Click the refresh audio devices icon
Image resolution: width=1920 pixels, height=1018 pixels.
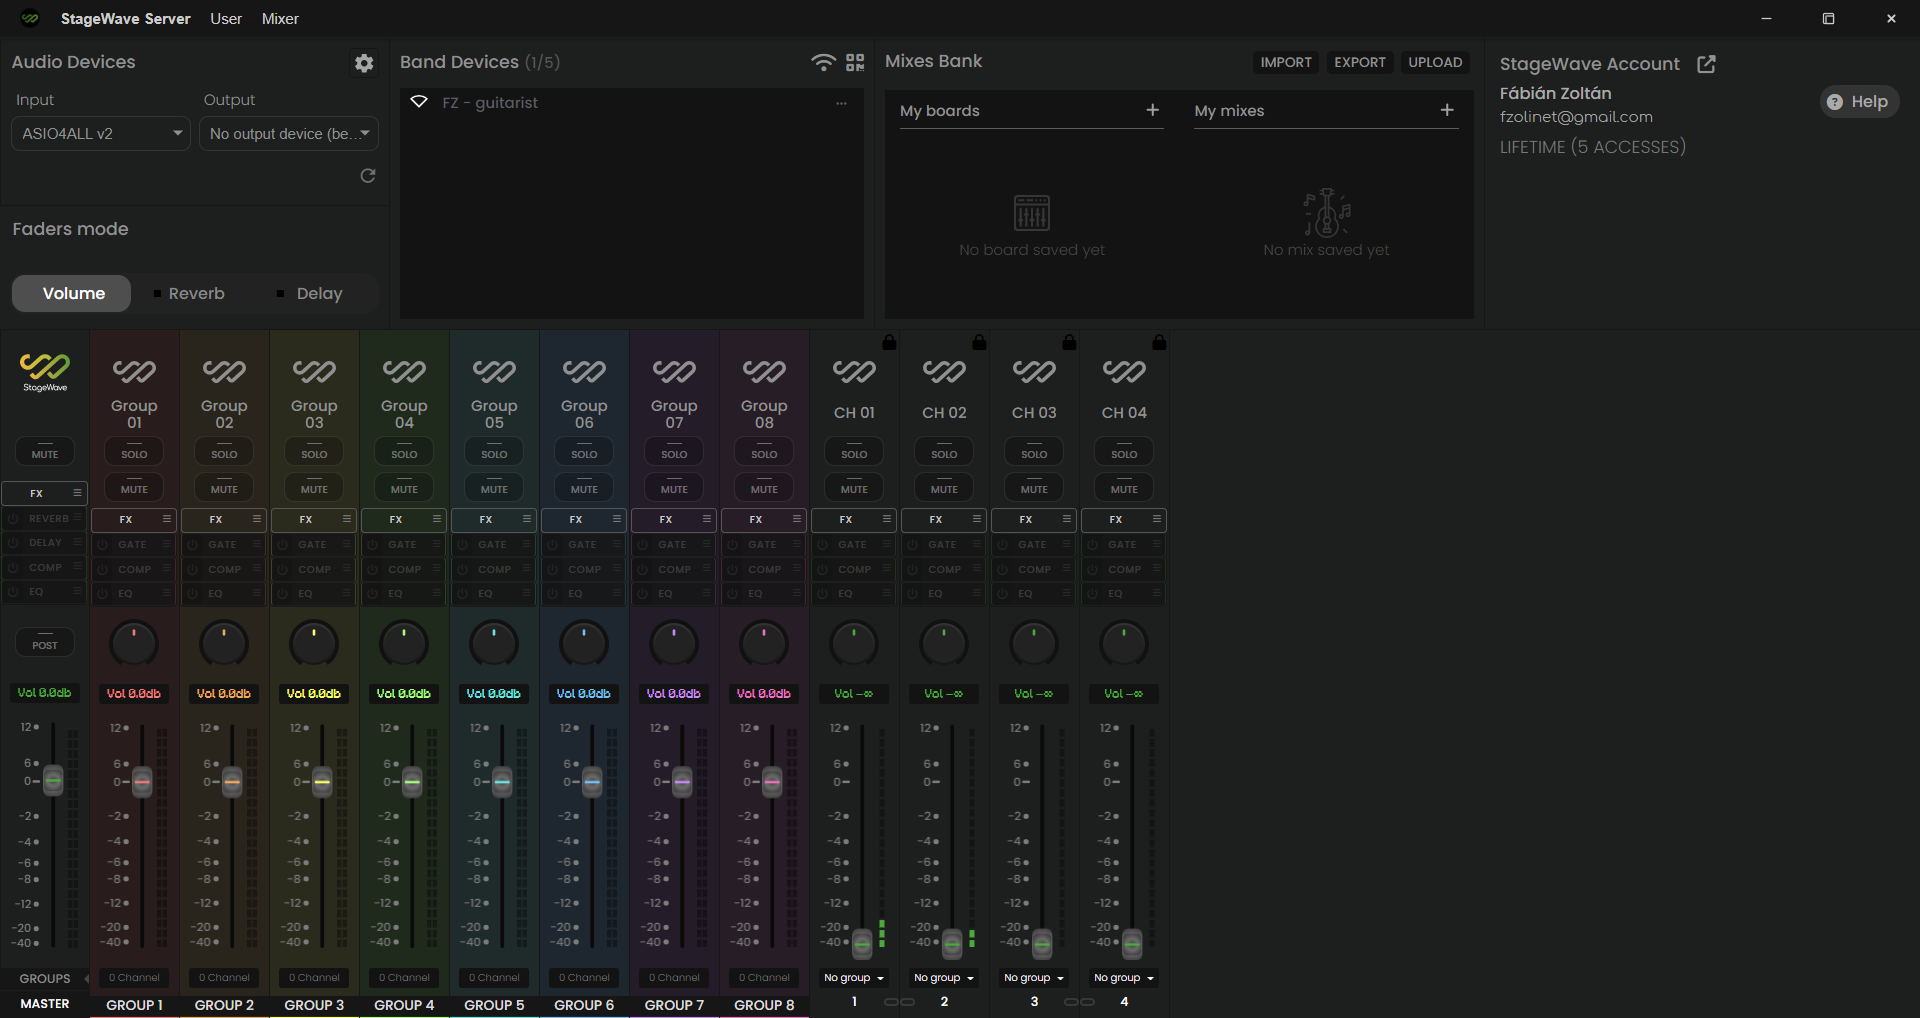tap(368, 176)
